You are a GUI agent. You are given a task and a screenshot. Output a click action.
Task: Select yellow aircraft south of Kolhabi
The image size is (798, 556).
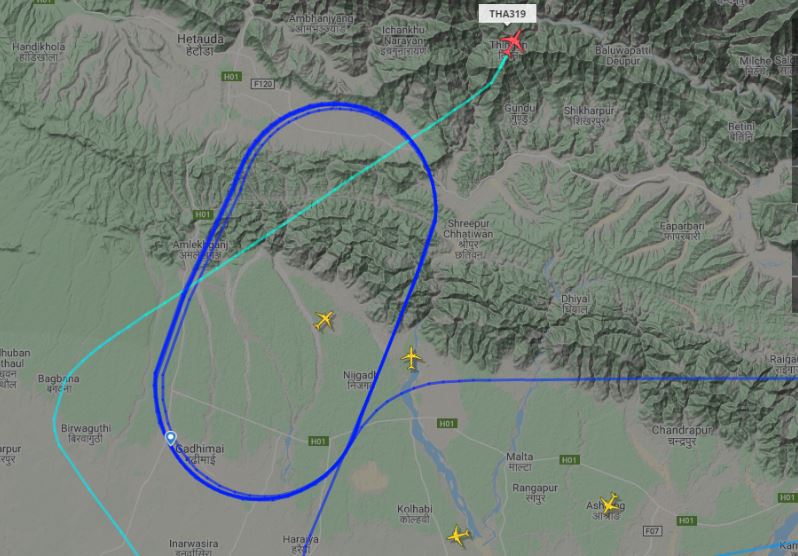tap(459, 536)
